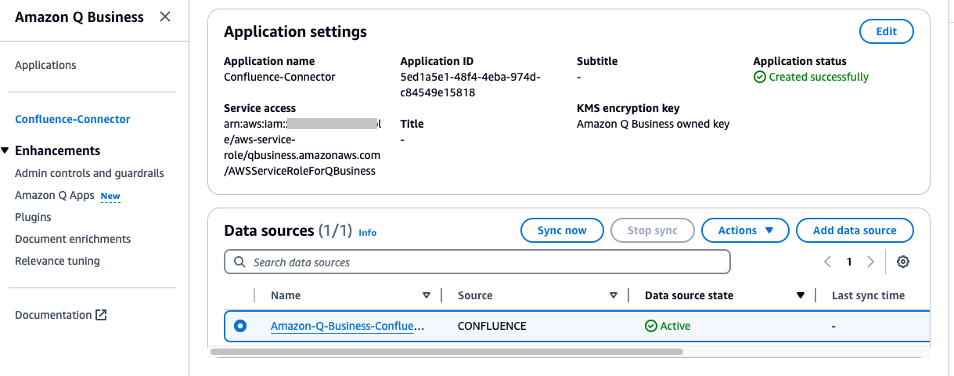Image resolution: width=954 pixels, height=376 pixels.
Task: Click Add data source button
Action: tap(855, 231)
